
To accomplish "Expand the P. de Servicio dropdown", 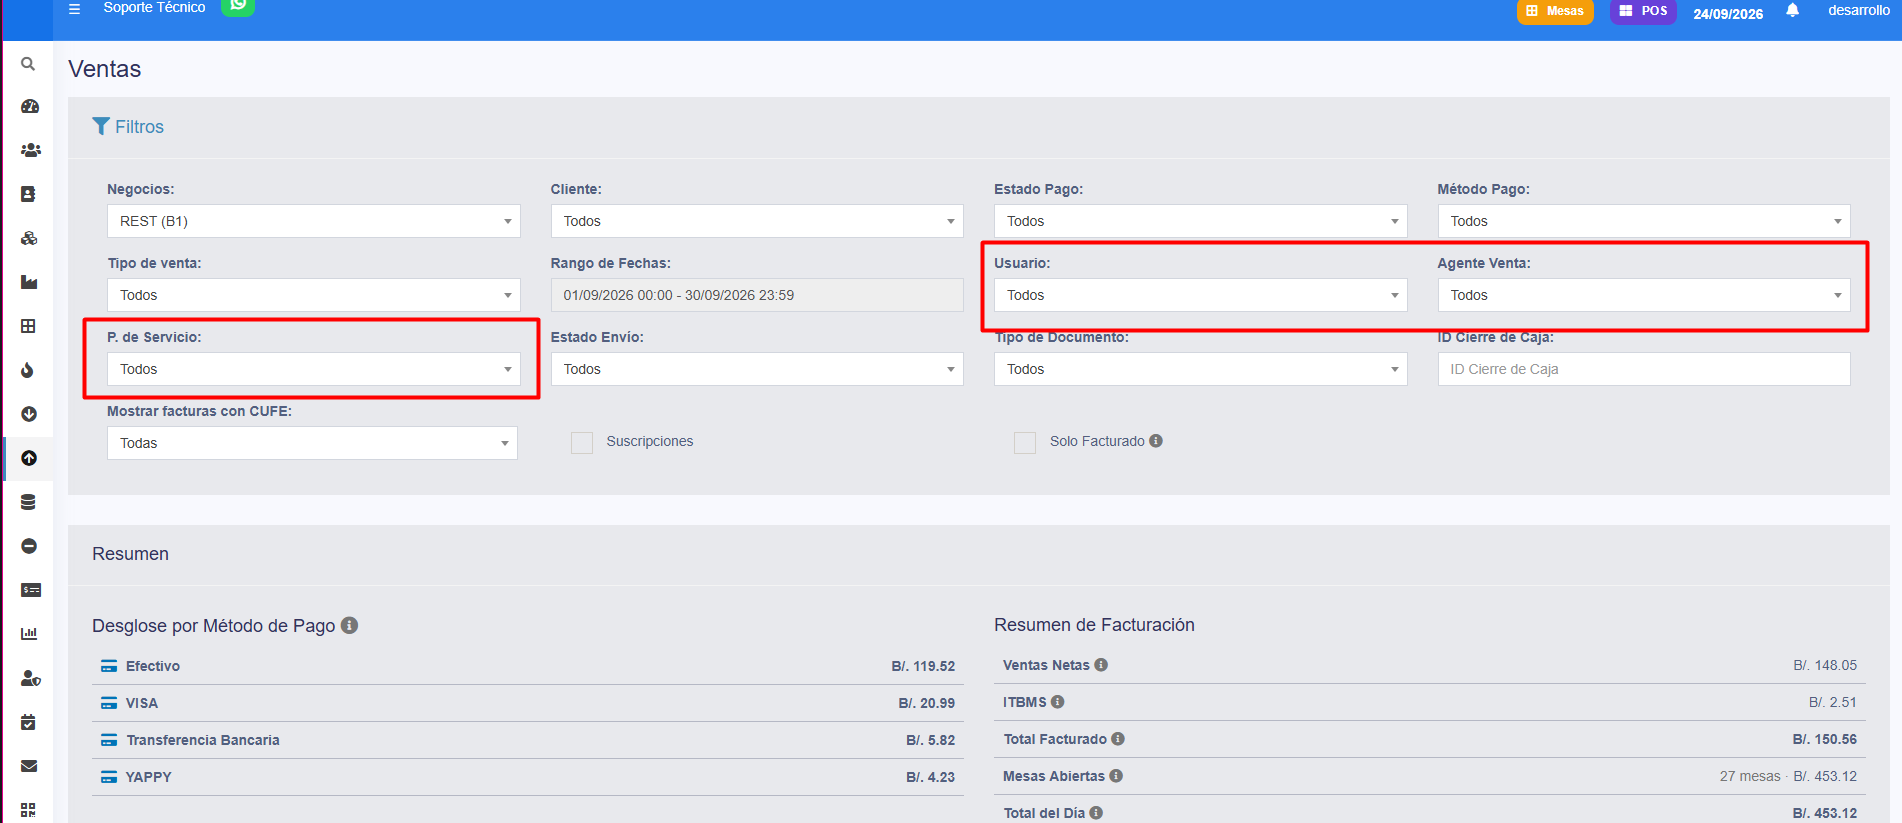I will tap(314, 369).
